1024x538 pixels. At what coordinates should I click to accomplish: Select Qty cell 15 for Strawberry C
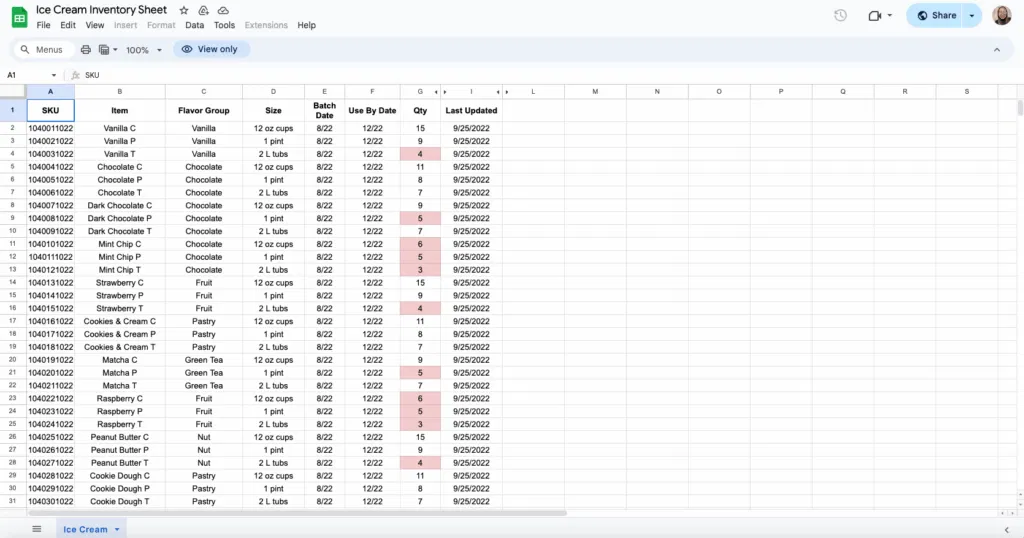click(x=420, y=283)
